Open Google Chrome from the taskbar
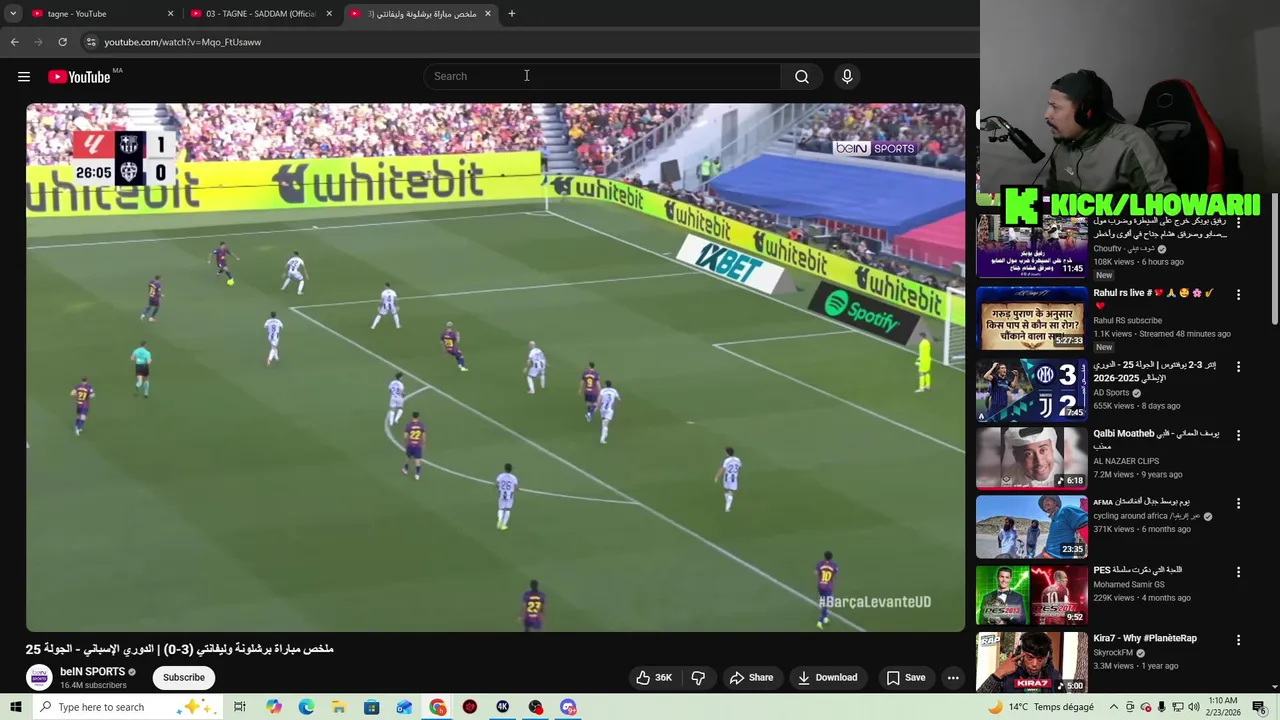 point(438,707)
